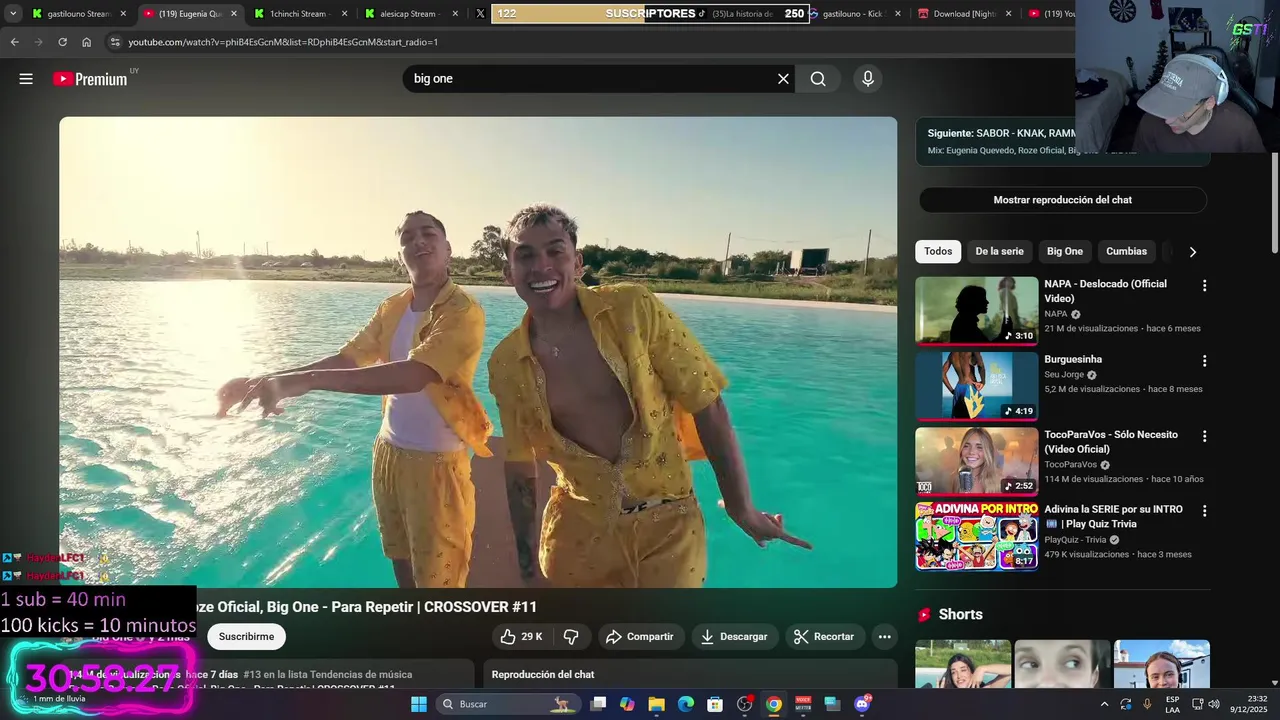View site information icon in address bar
Image resolution: width=1280 pixels, height=720 pixels.
click(x=115, y=42)
